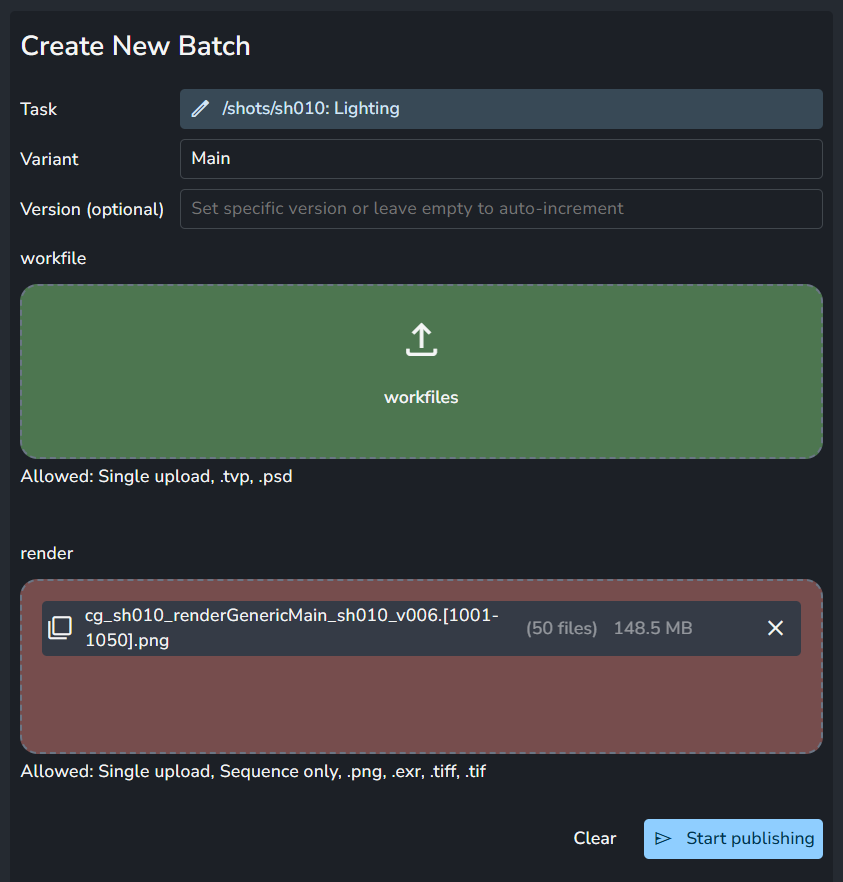The width and height of the screenshot is (843, 882).
Task: Click the upload arrow icon in workfile area
Action: (x=421, y=340)
